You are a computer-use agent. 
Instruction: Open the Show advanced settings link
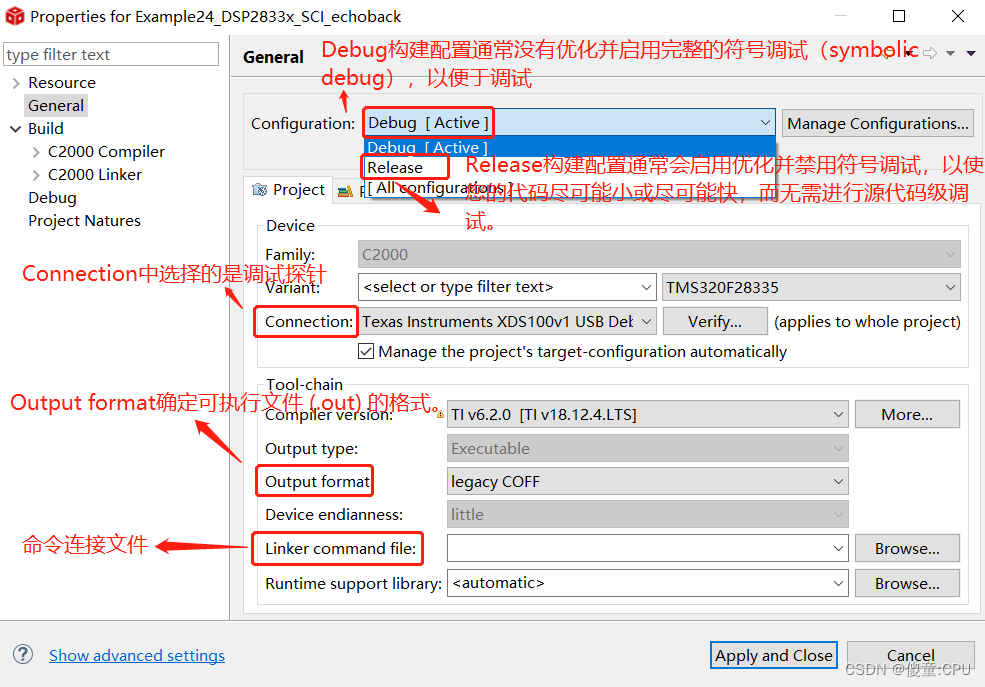click(137, 655)
